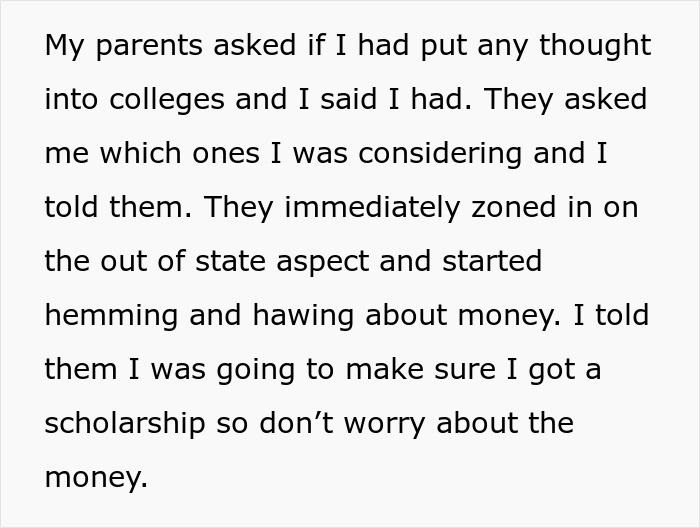Click the word "considering"
Viewport: 700px width, 528px height.
click(440, 154)
